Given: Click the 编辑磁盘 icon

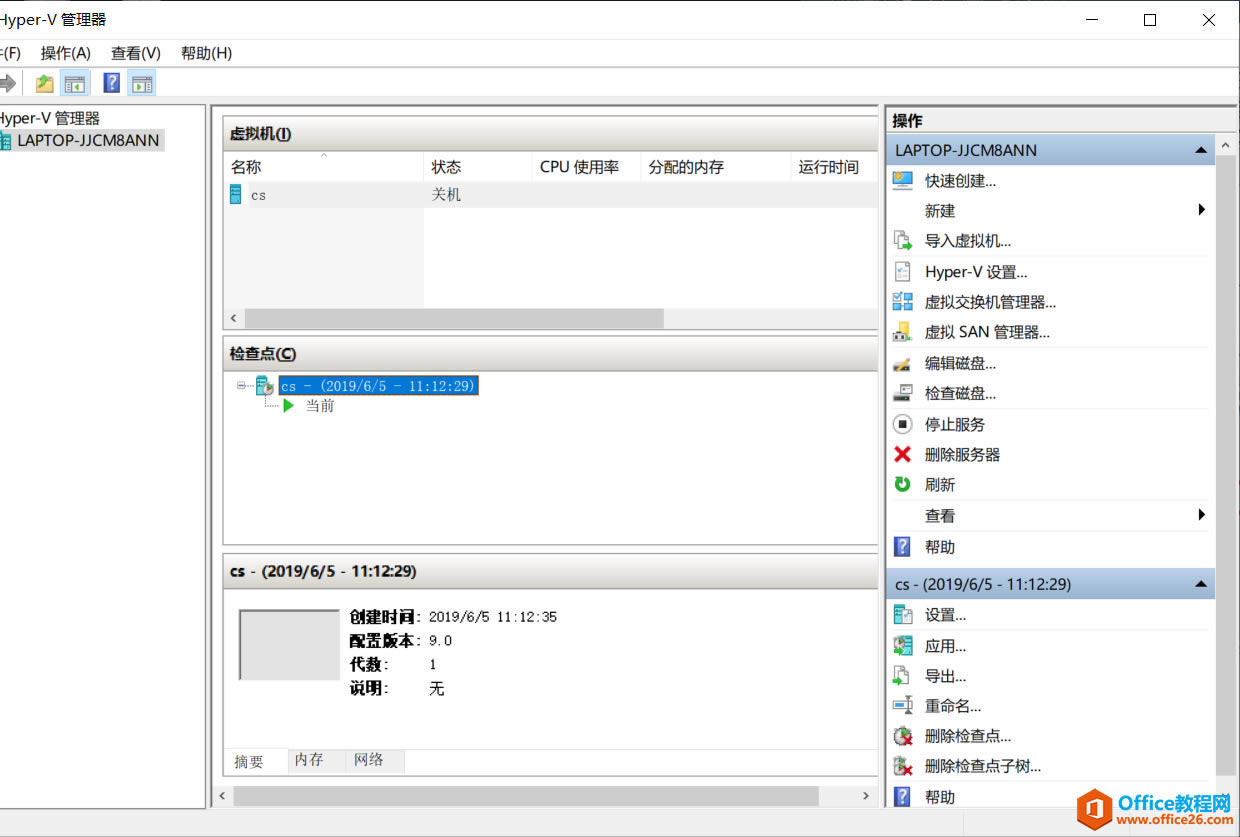Looking at the screenshot, I should tap(903, 363).
